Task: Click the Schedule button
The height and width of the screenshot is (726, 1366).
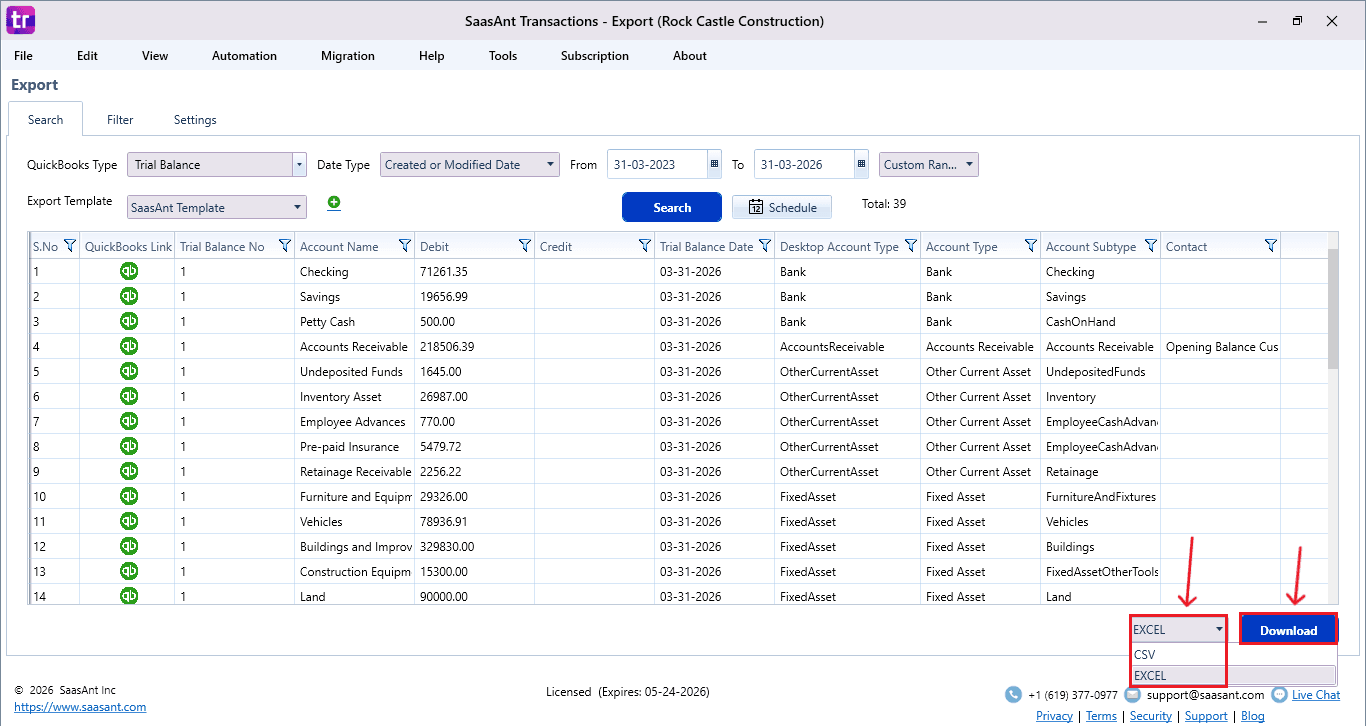Action: click(x=781, y=207)
